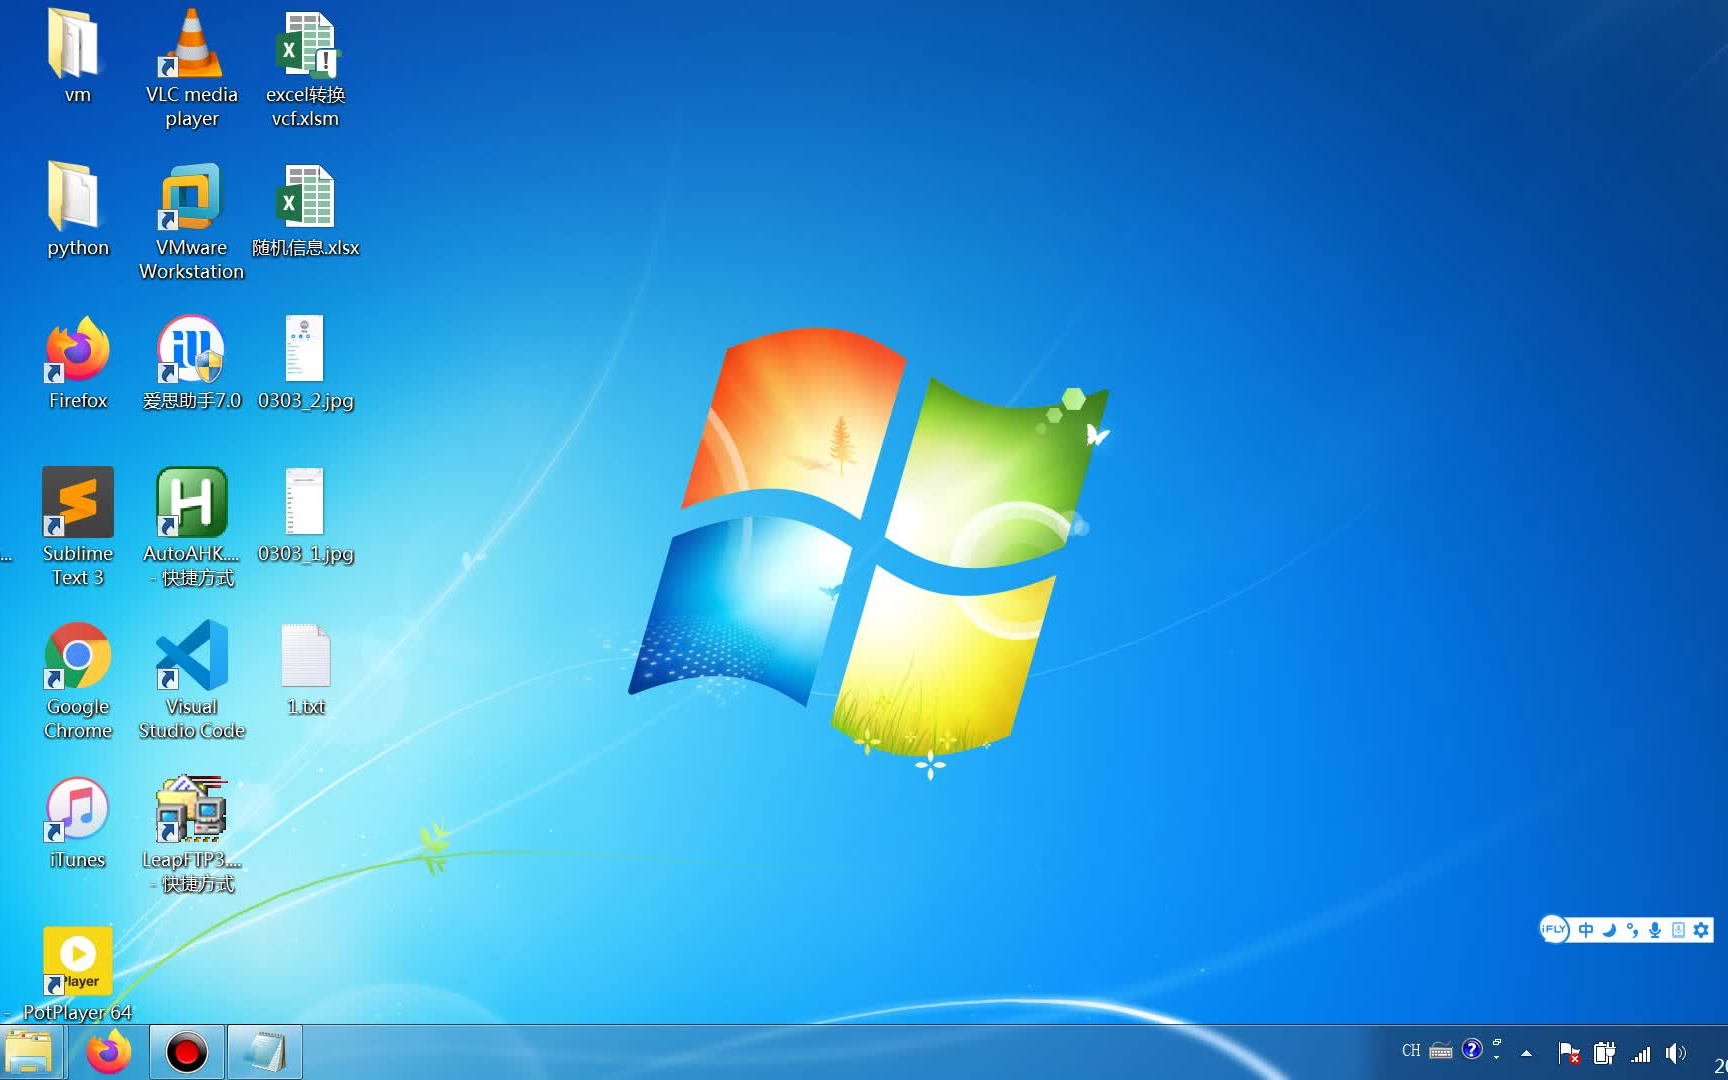The image size is (1728, 1080).
Task: Open Firefox from the taskbar
Action: [x=108, y=1052]
